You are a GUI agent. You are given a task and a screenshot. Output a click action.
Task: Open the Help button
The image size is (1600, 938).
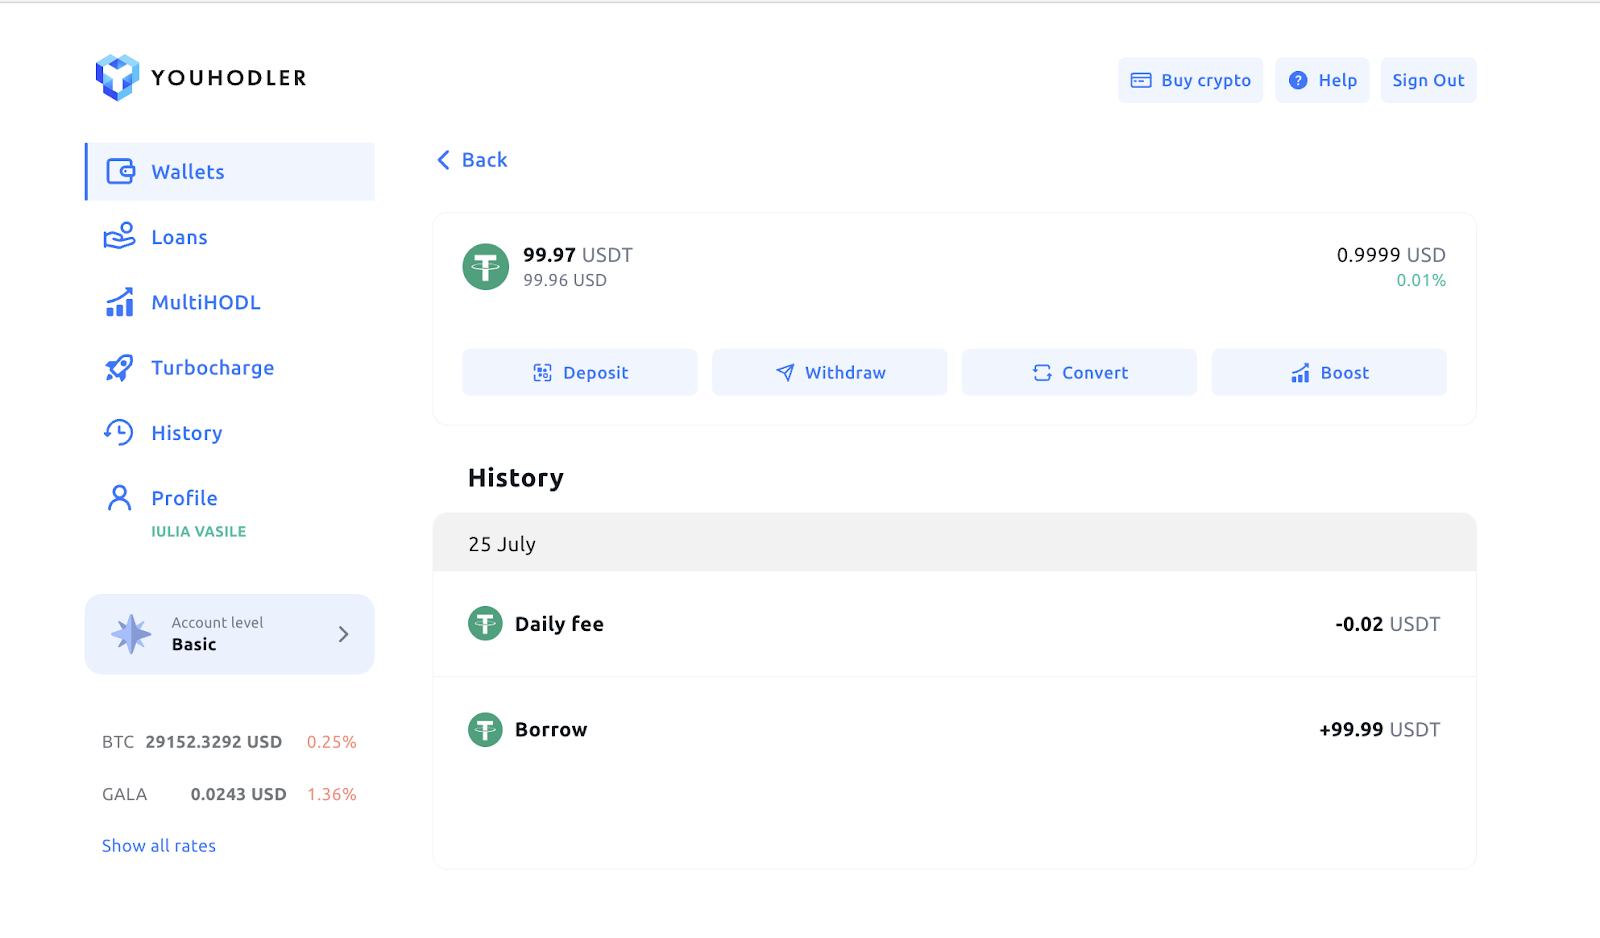(x=1322, y=80)
